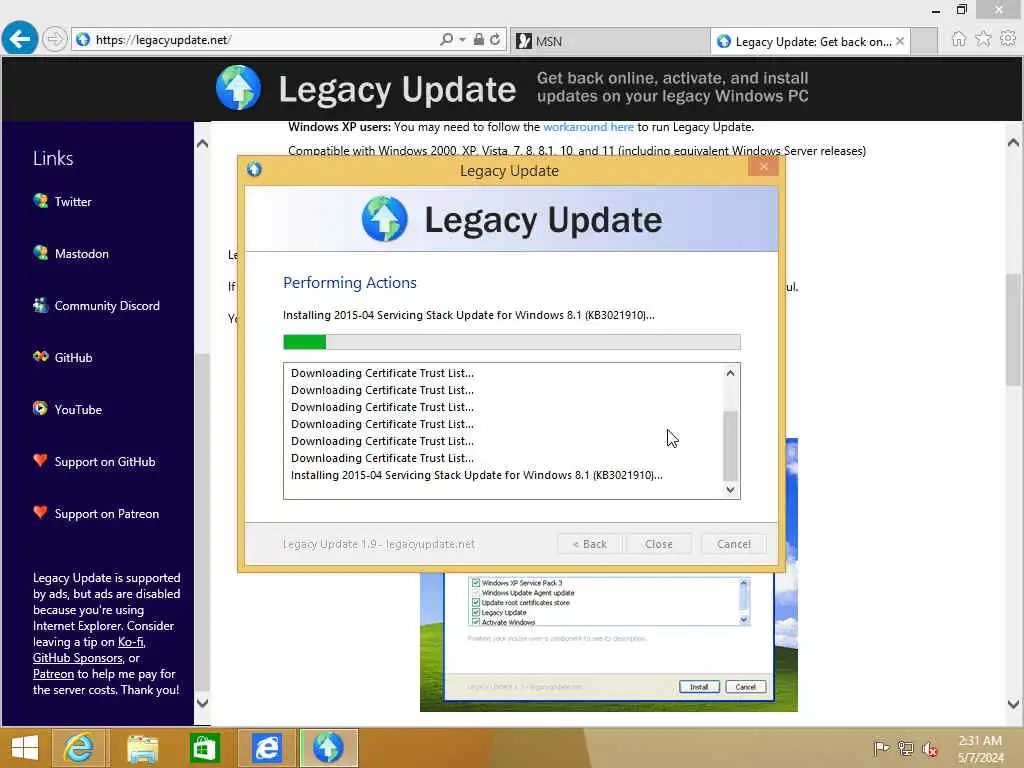
Task: Click the Close button in installer dialog
Action: (x=658, y=544)
